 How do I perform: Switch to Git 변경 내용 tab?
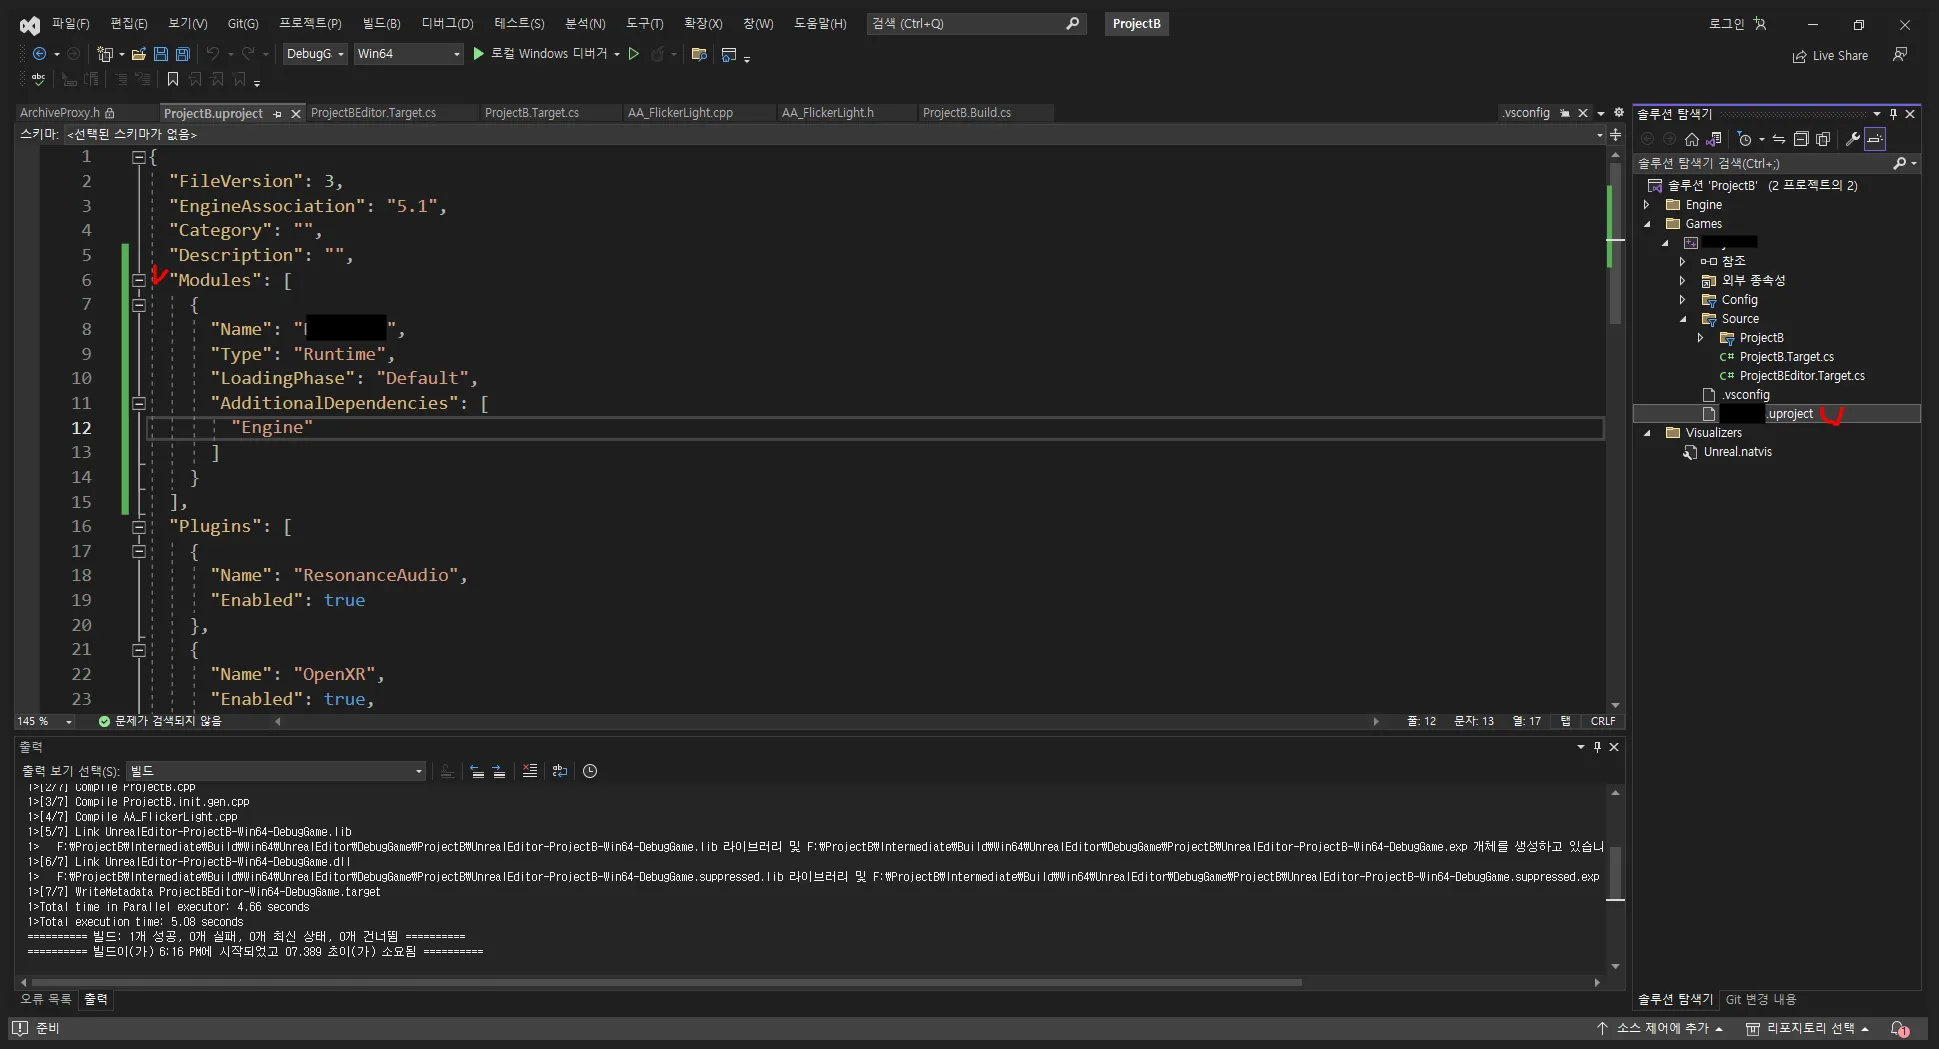(x=1761, y=999)
